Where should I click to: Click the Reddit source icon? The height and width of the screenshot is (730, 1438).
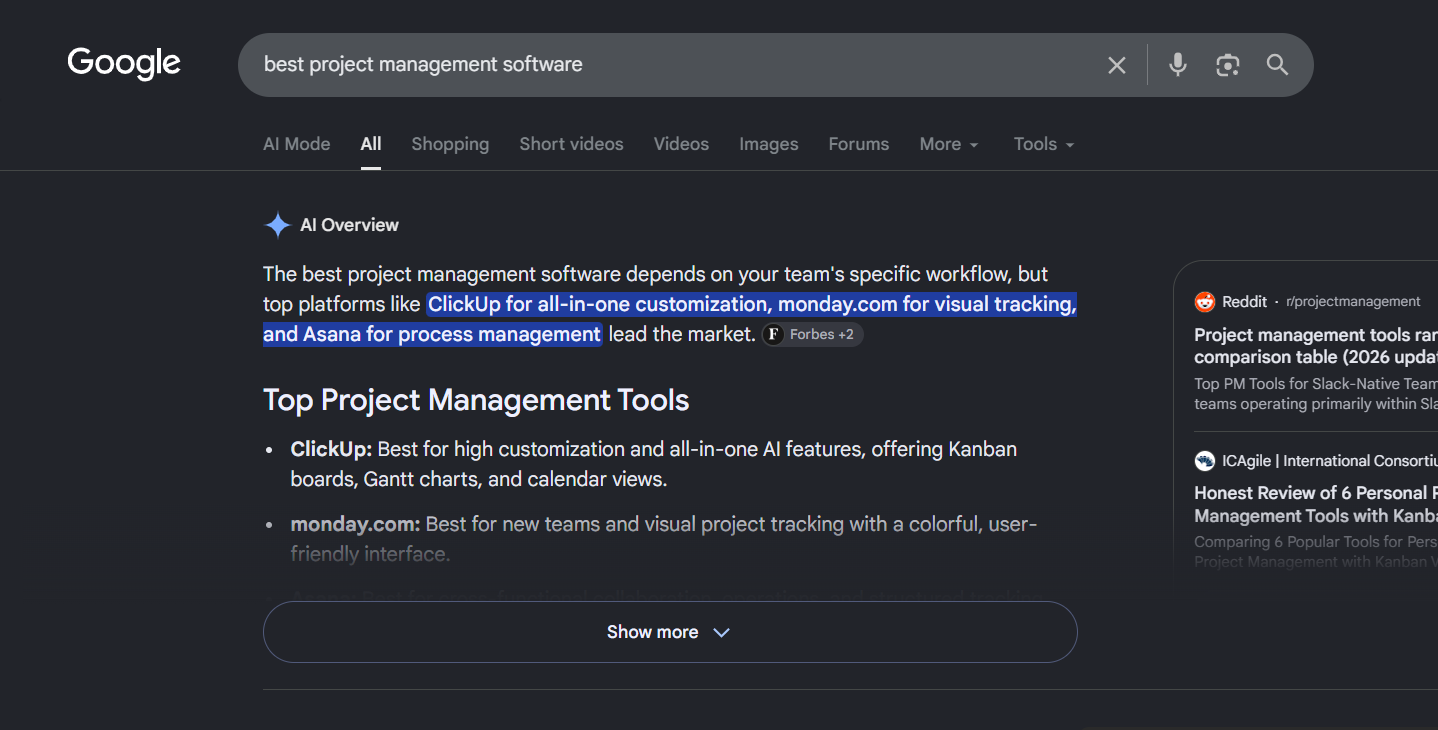tap(1205, 301)
